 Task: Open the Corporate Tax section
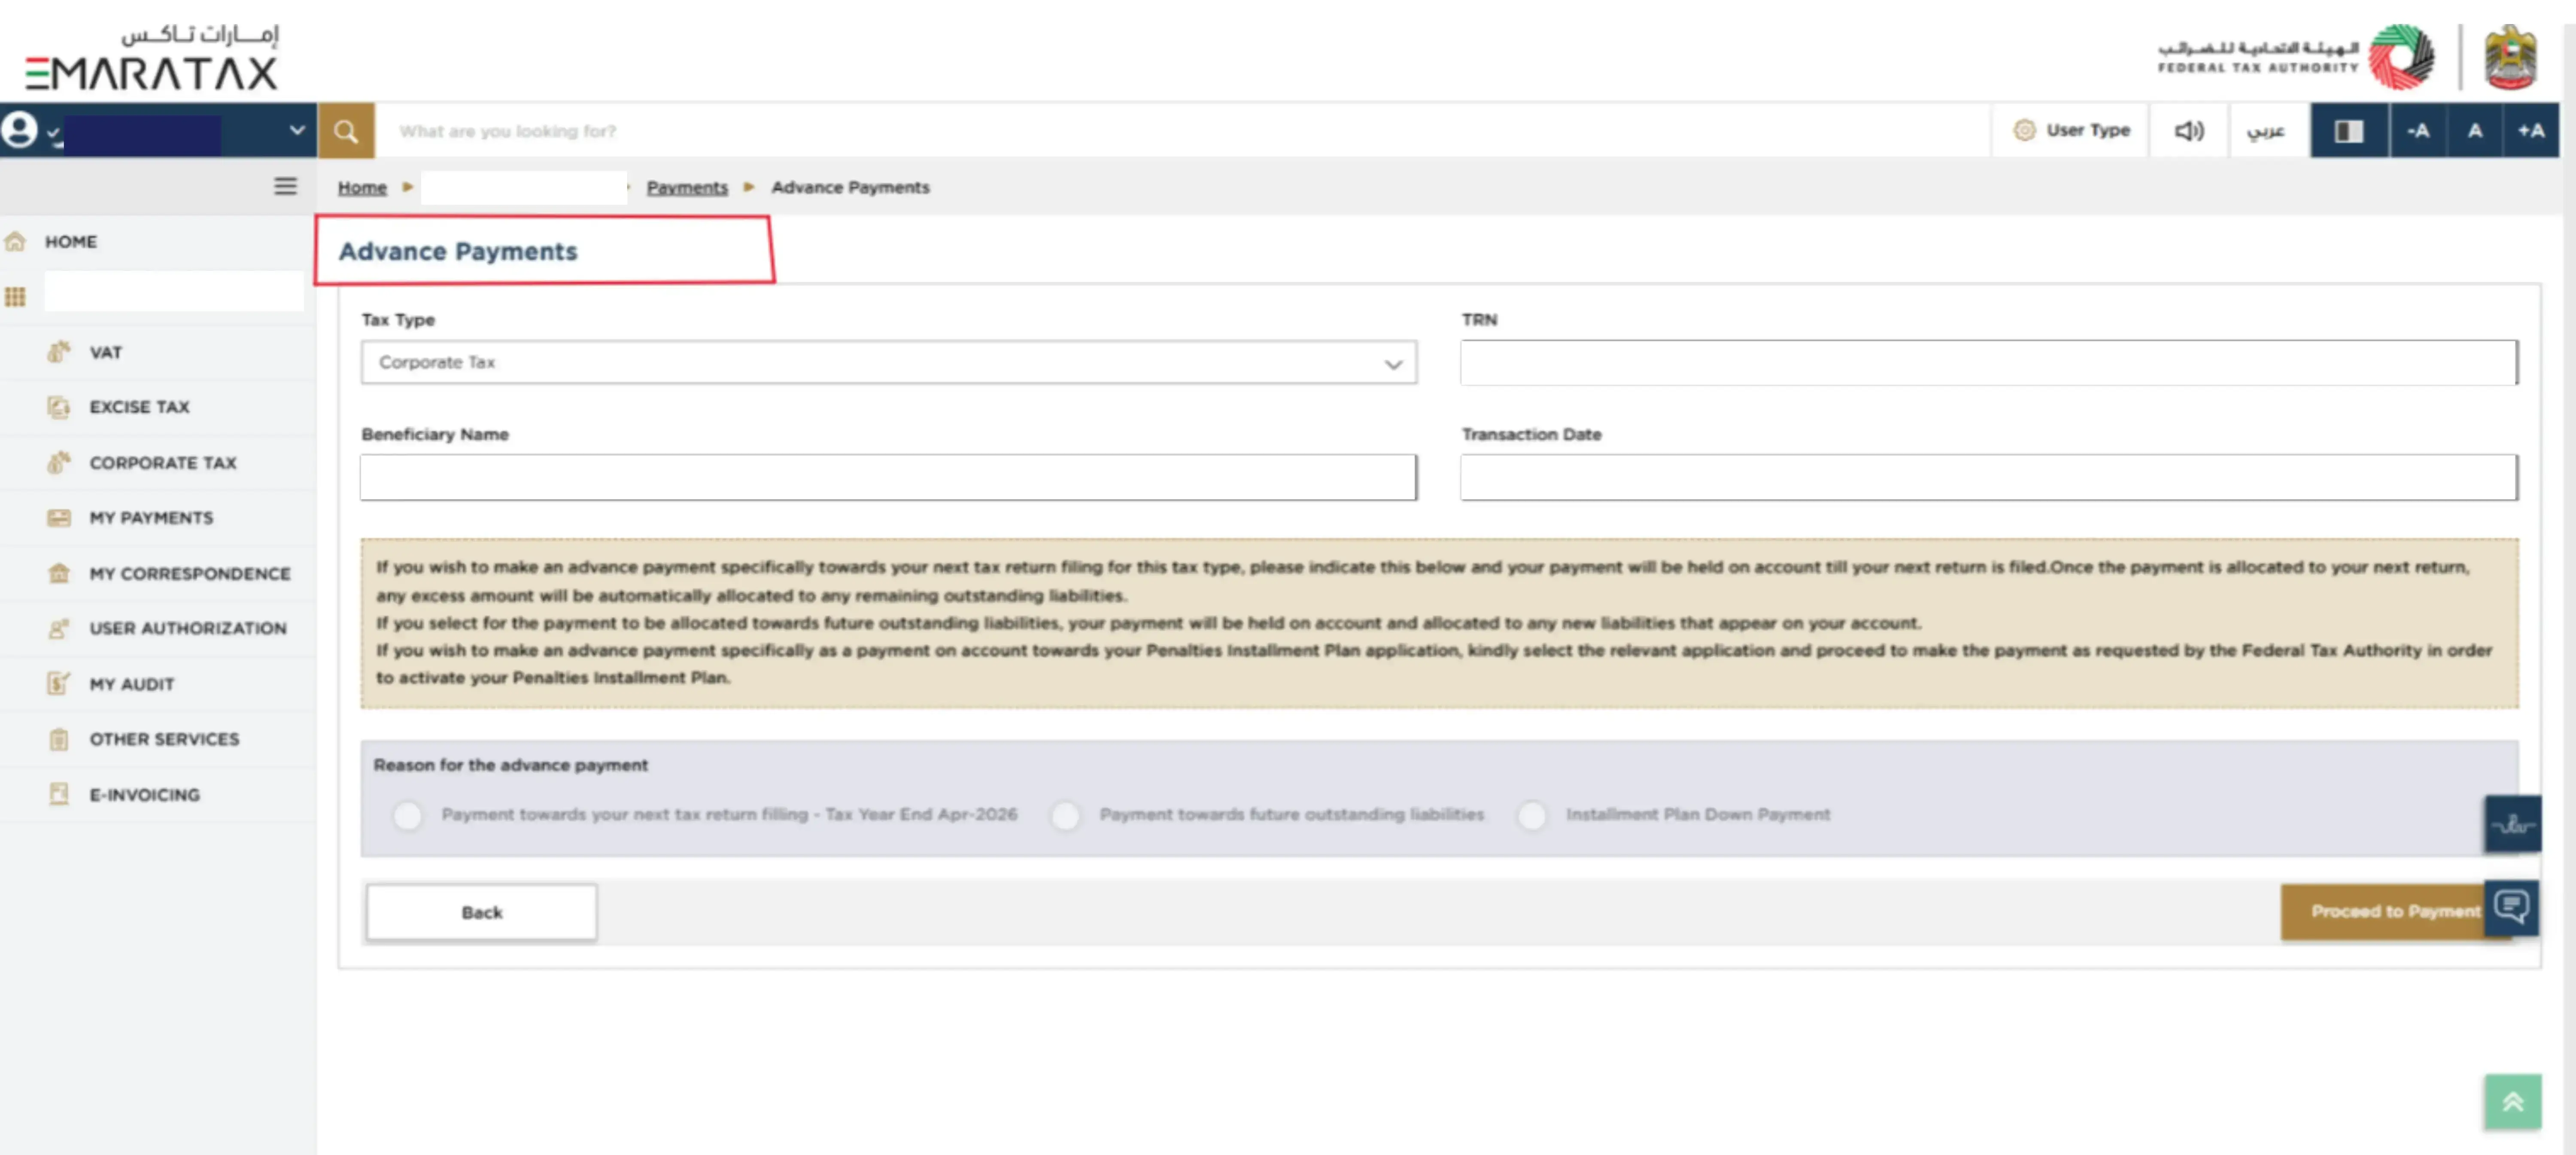(x=163, y=462)
